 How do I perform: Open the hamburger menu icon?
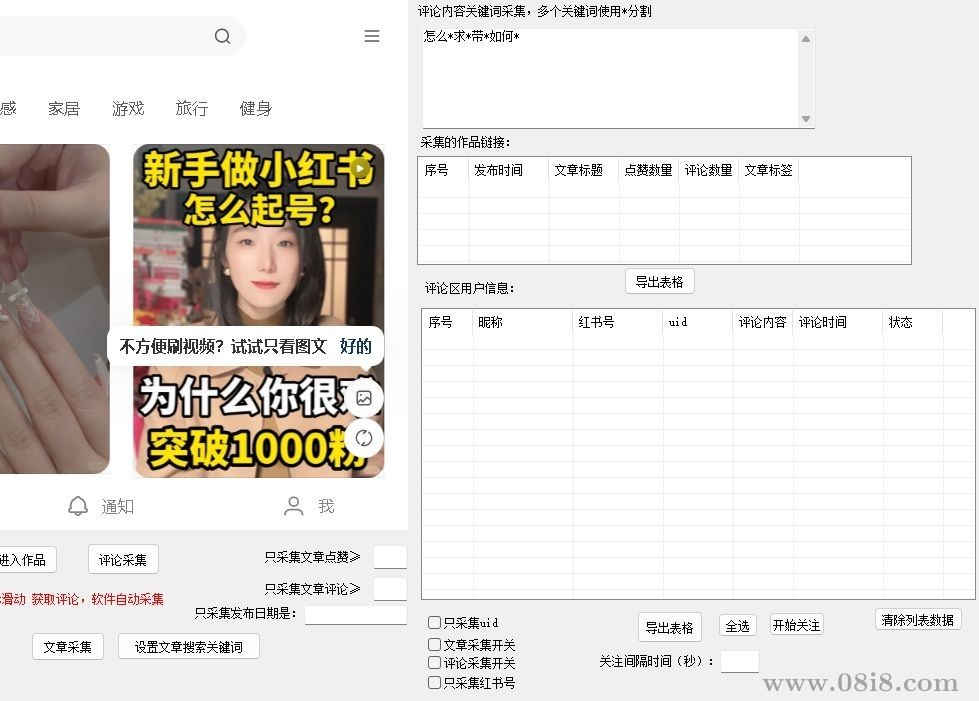[372, 36]
